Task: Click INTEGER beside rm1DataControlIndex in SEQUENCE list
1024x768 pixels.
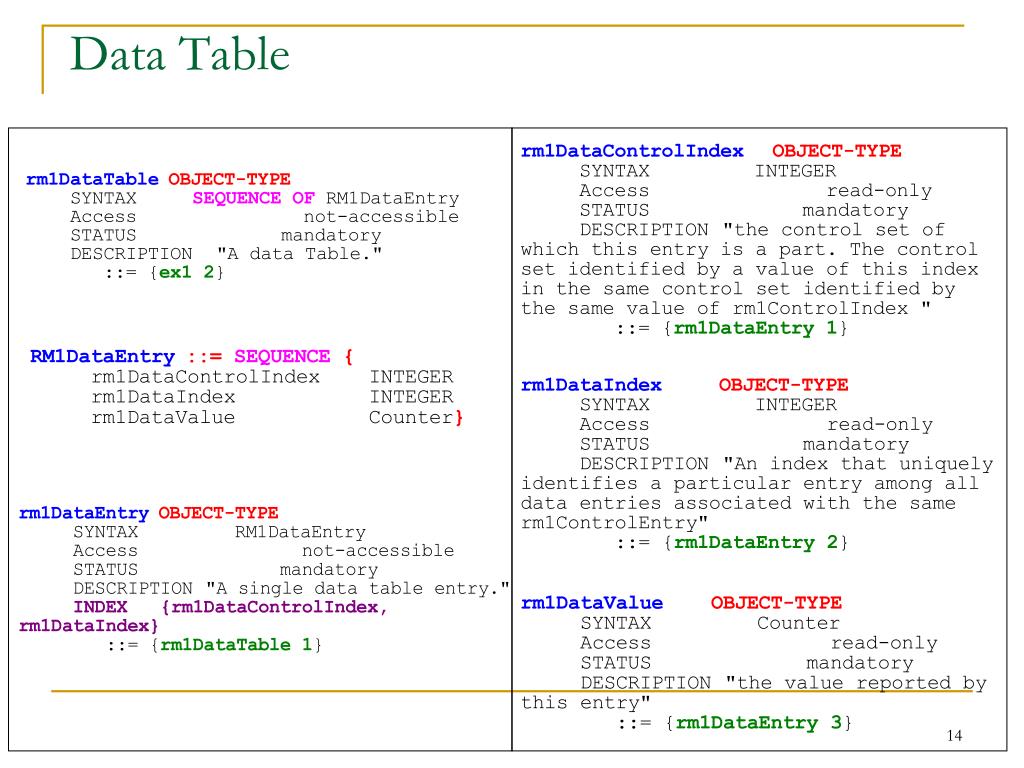Action: 411,377
